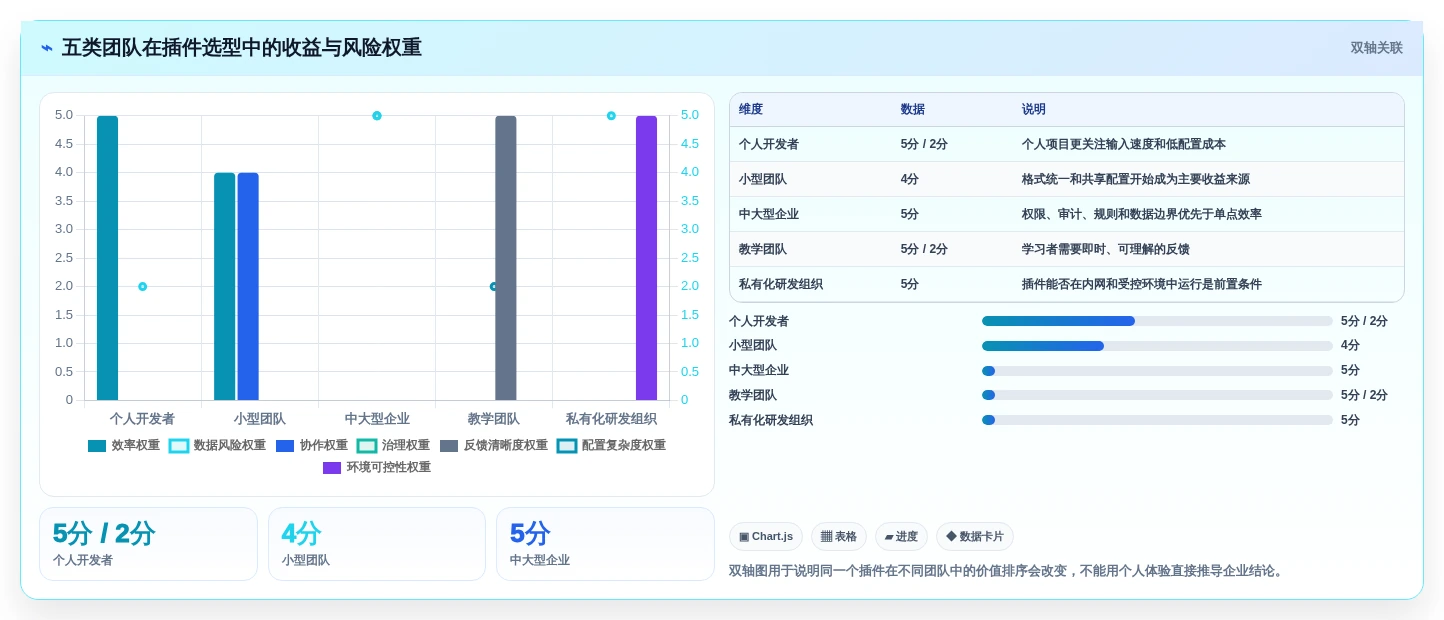Click the lightning icon beside the title
The image size is (1444, 620).
[47, 48]
